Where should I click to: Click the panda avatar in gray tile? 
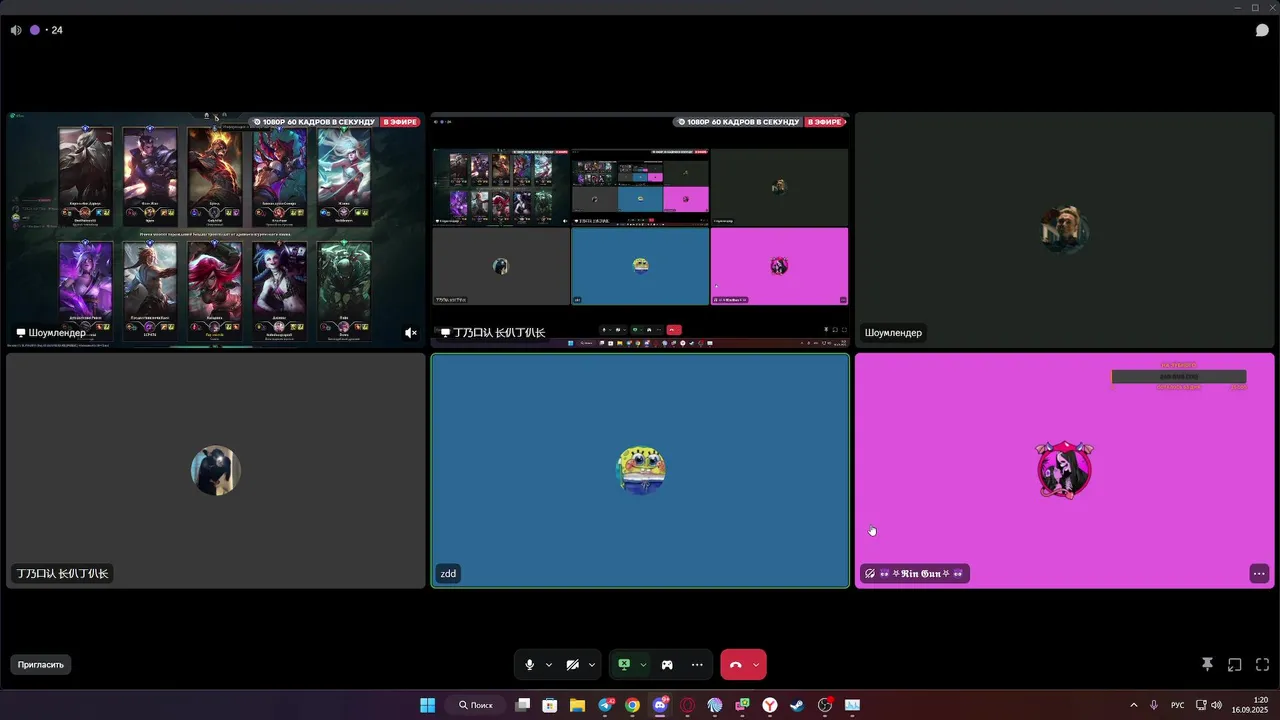pyautogui.click(x=215, y=470)
